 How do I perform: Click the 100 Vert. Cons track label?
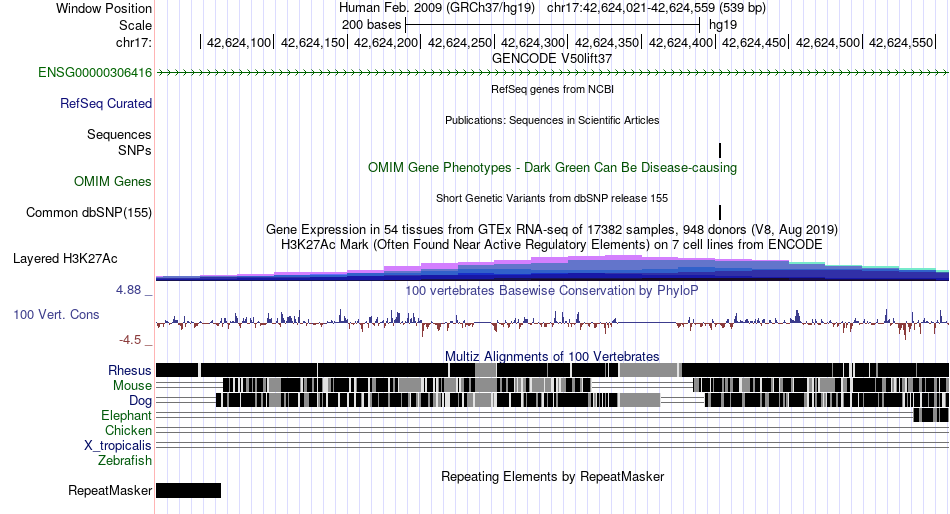click(x=56, y=315)
